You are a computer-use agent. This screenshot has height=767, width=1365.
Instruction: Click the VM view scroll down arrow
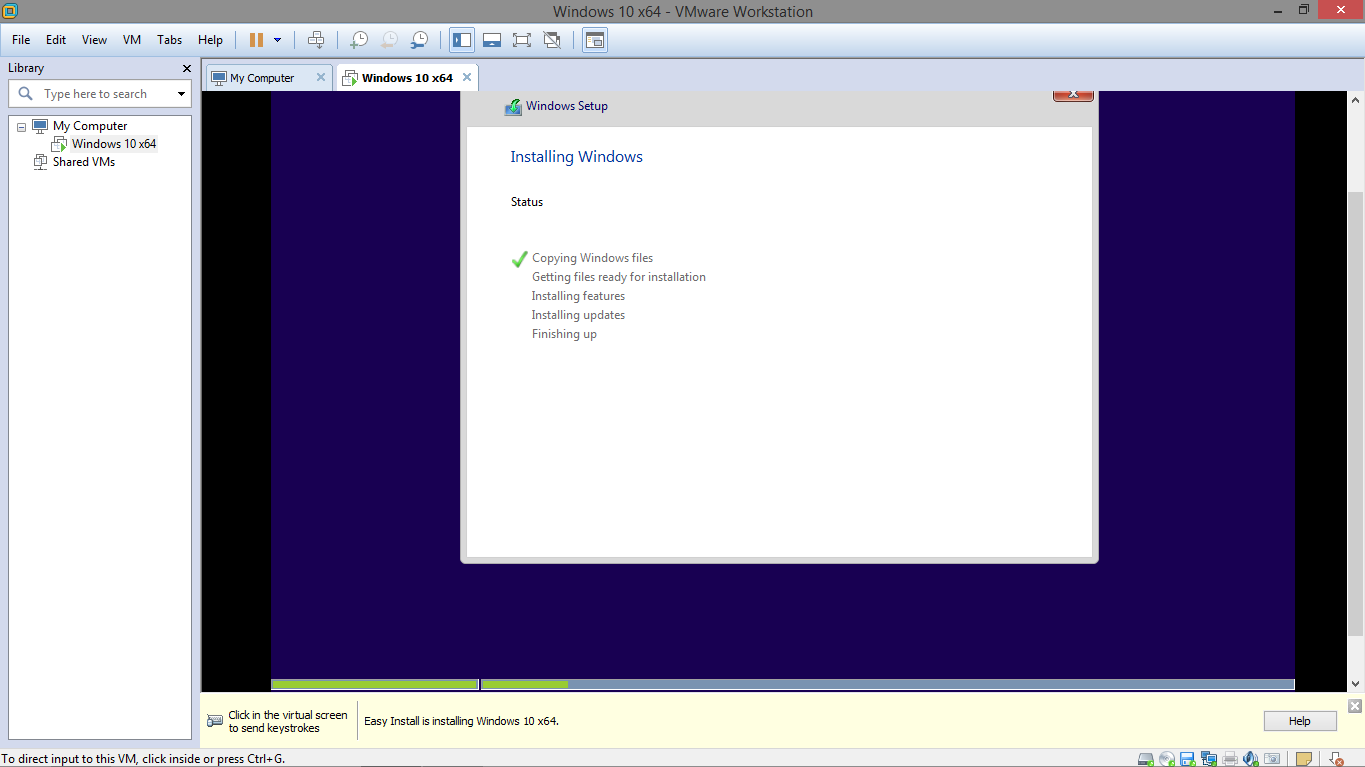pyautogui.click(x=1356, y=684)
